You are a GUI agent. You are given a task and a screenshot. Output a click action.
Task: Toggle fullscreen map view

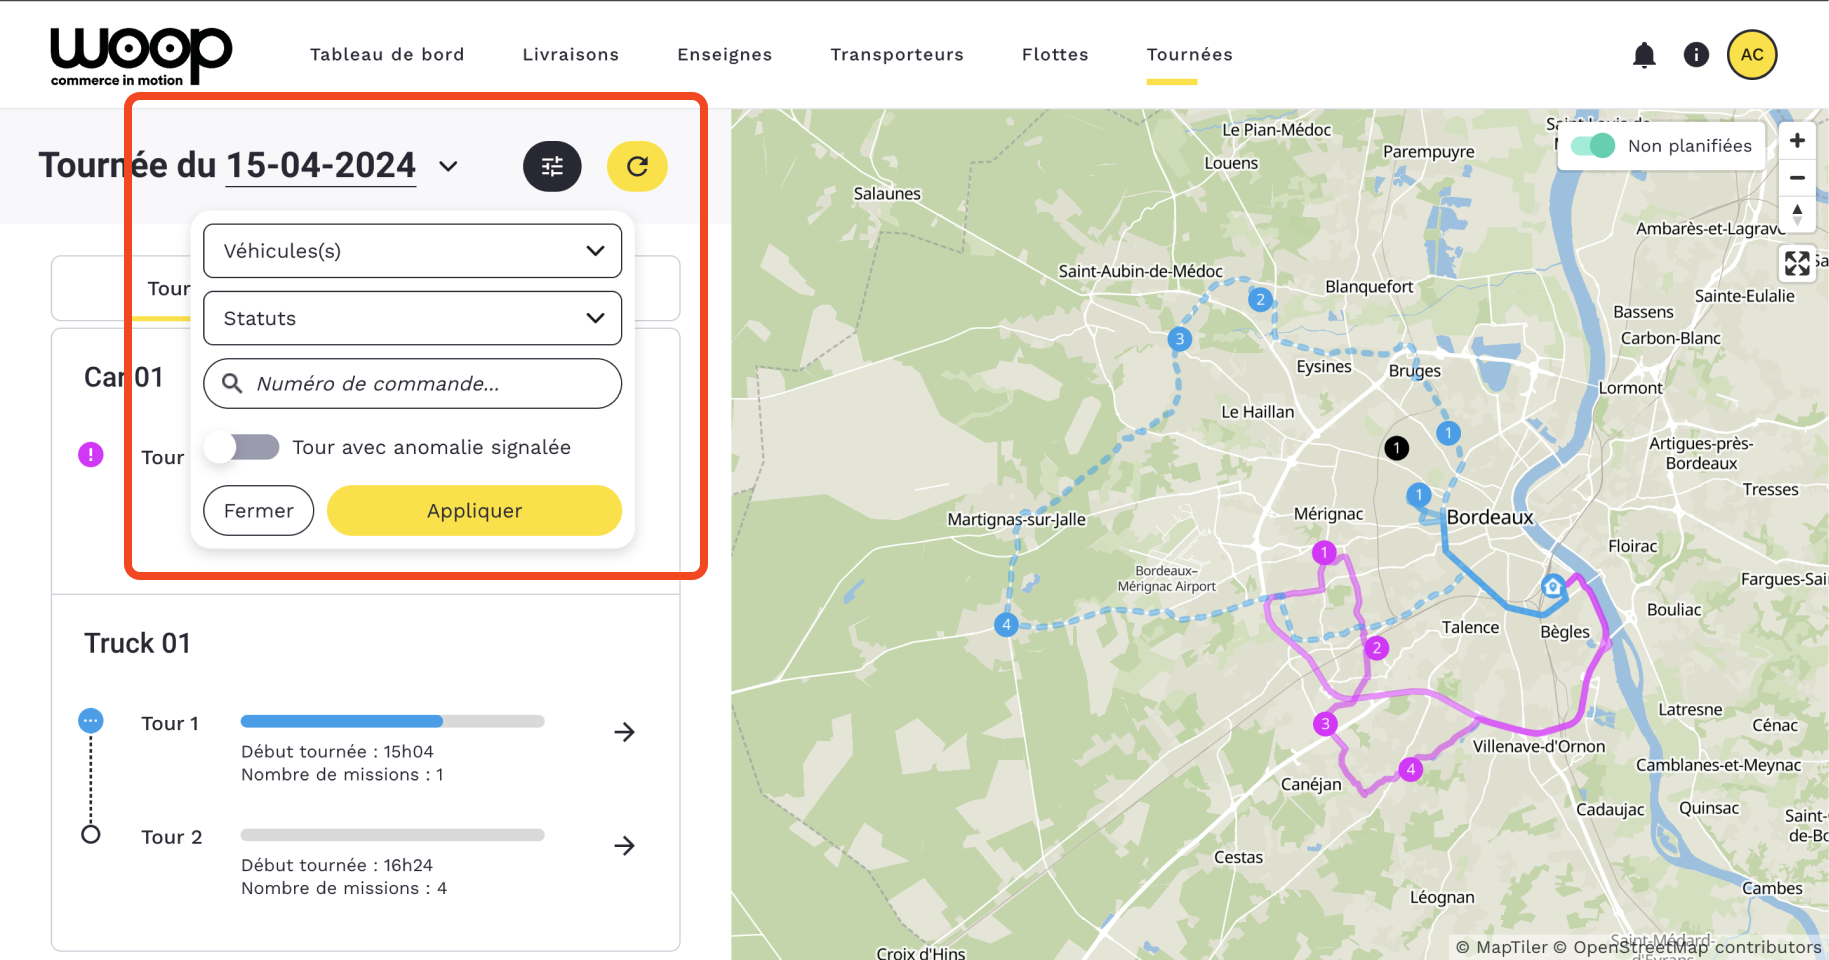[1797, 263]
